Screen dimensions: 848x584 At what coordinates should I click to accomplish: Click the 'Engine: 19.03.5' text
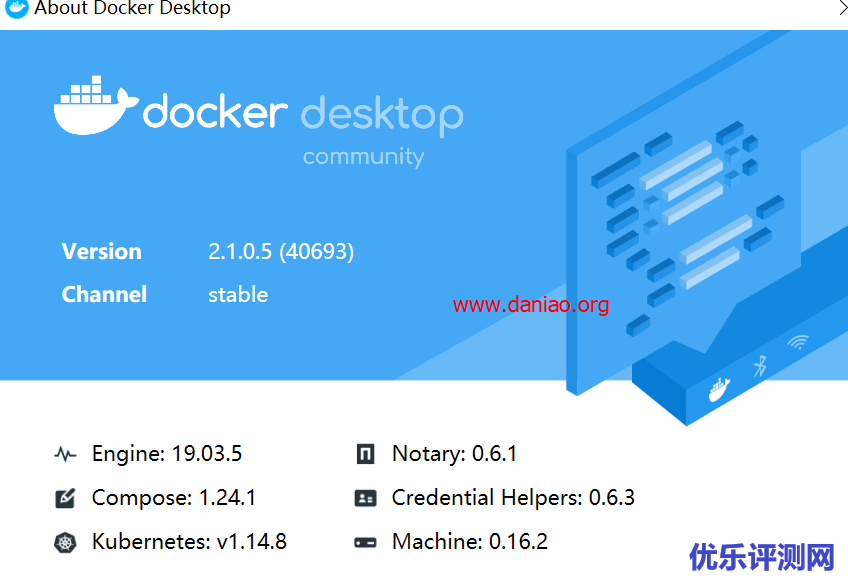pos(167,454)
